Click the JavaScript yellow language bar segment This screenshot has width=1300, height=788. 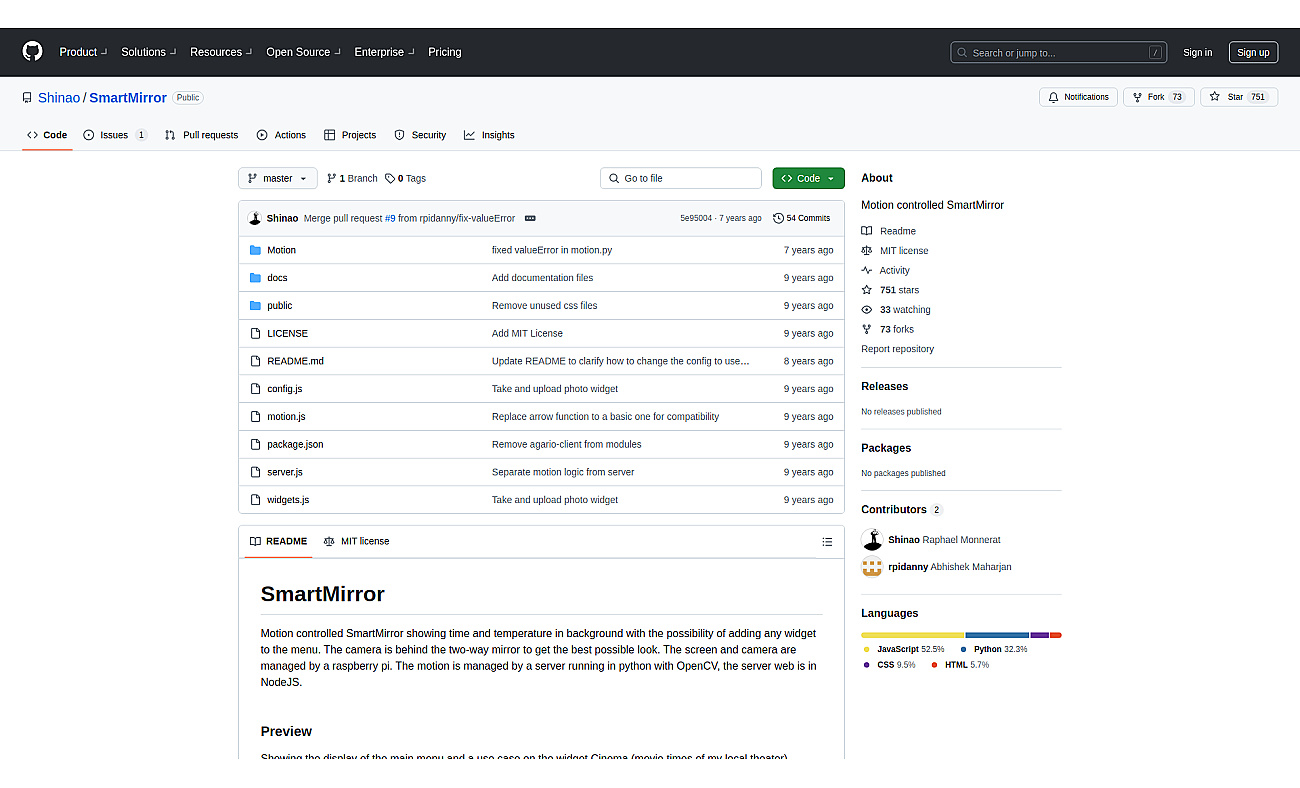point(912,635)
